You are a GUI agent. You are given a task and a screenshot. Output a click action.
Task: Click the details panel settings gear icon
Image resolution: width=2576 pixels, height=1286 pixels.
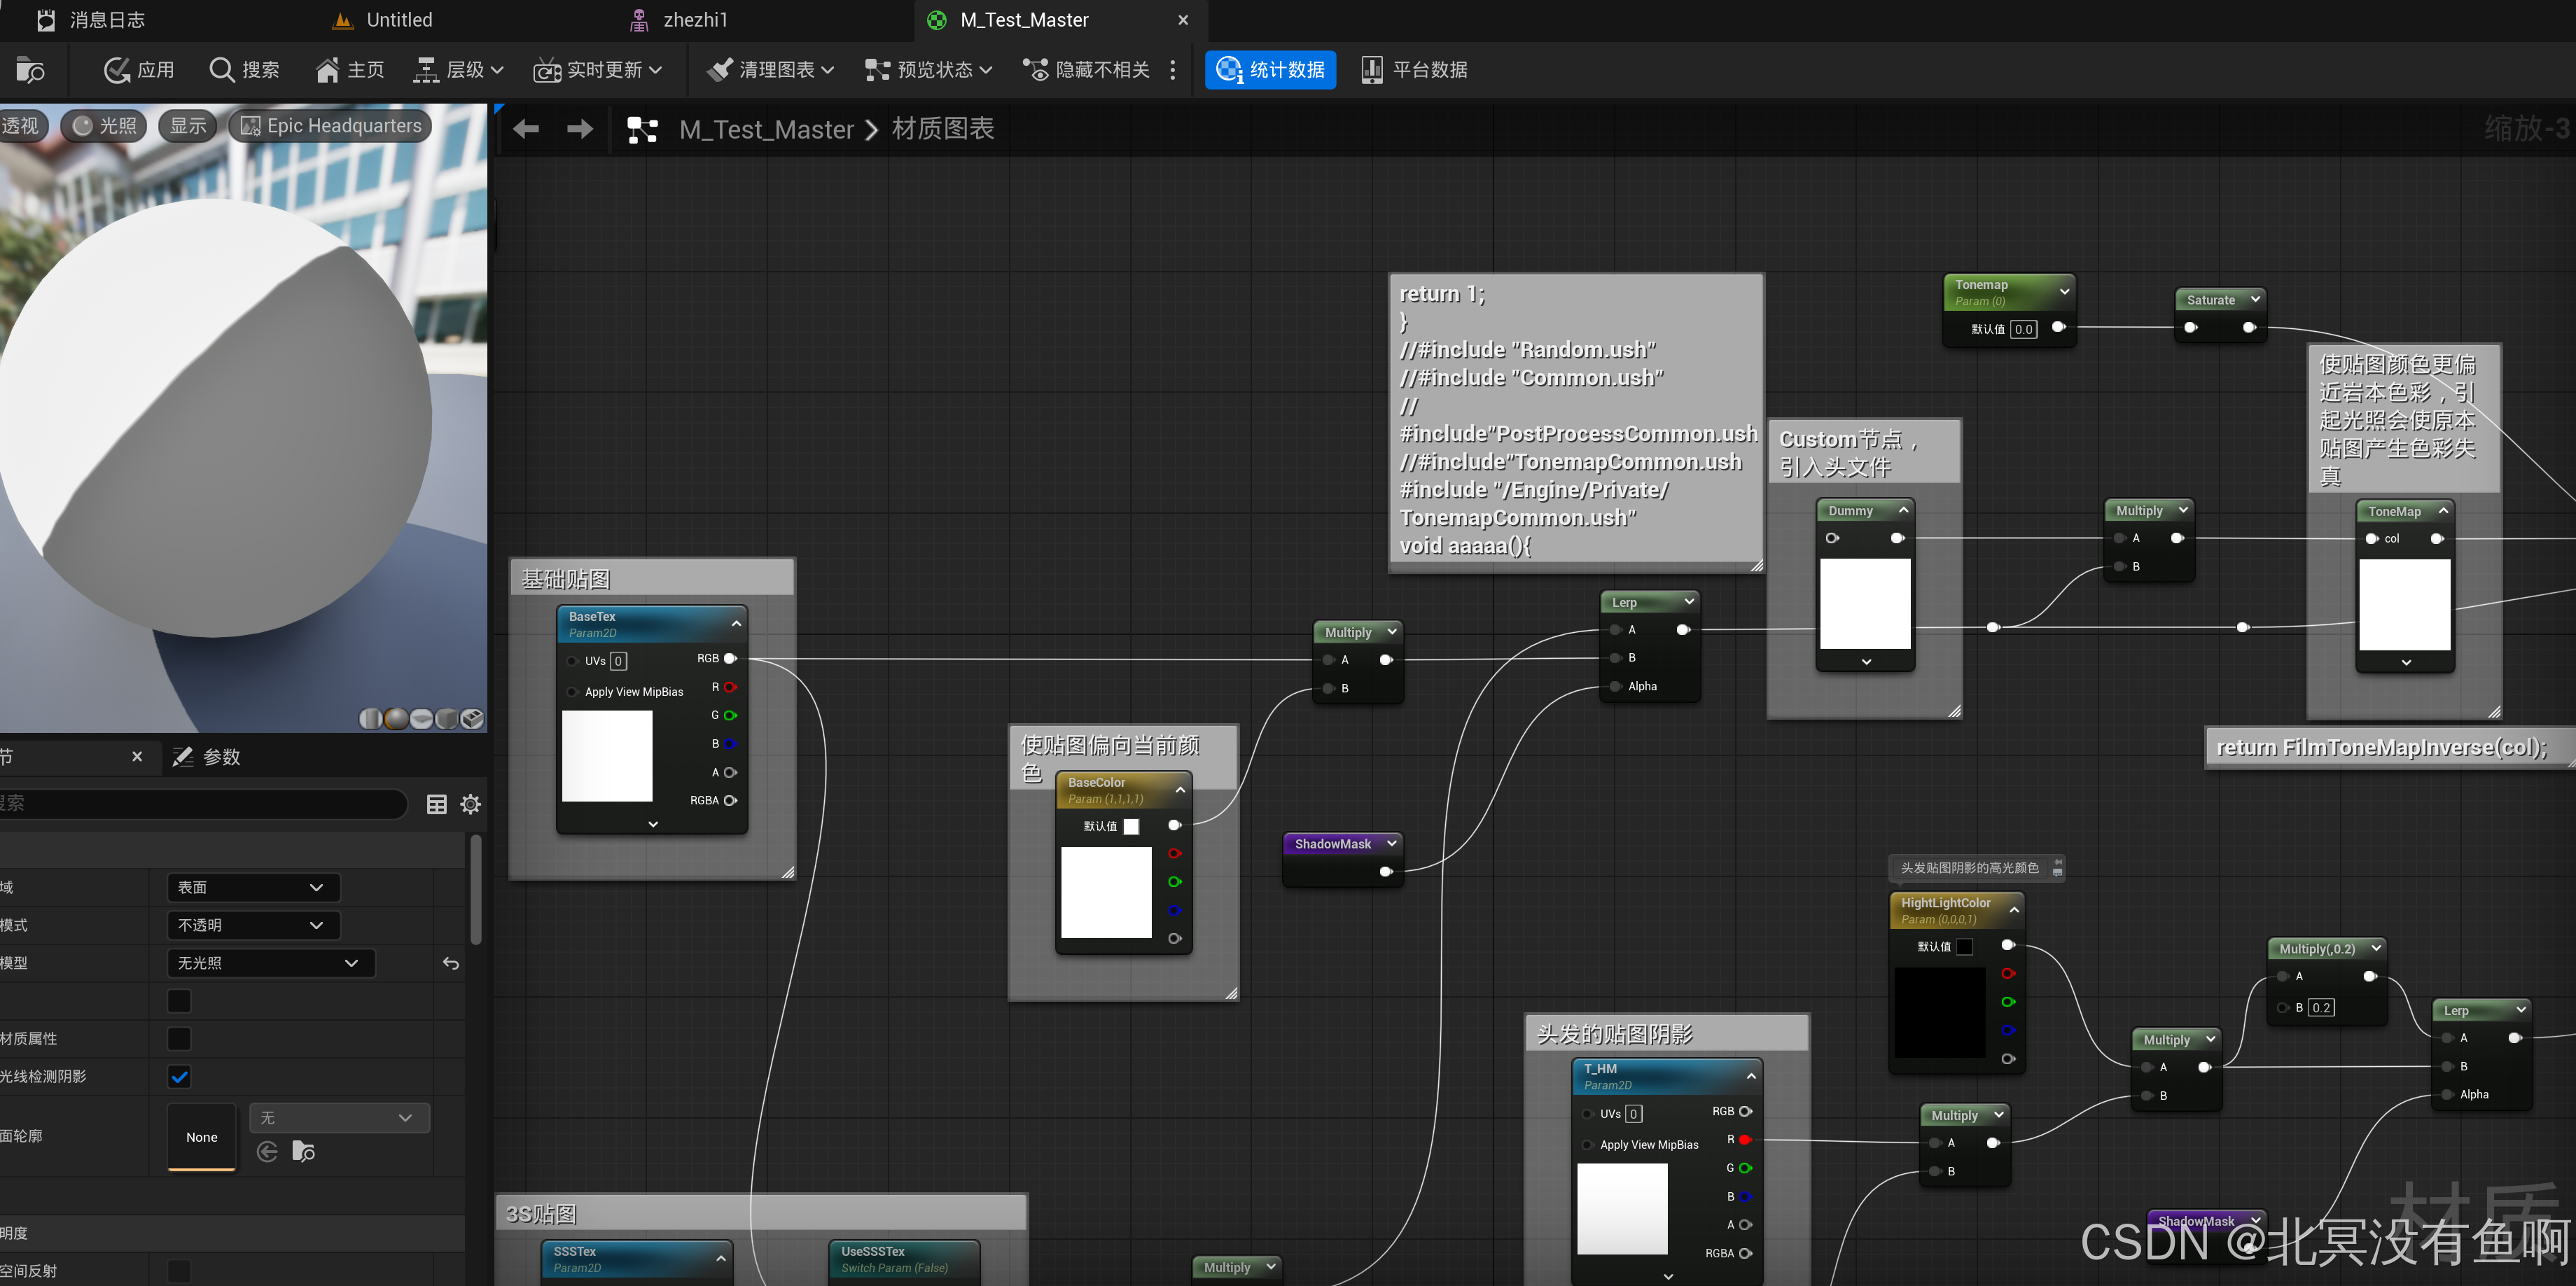471,804
